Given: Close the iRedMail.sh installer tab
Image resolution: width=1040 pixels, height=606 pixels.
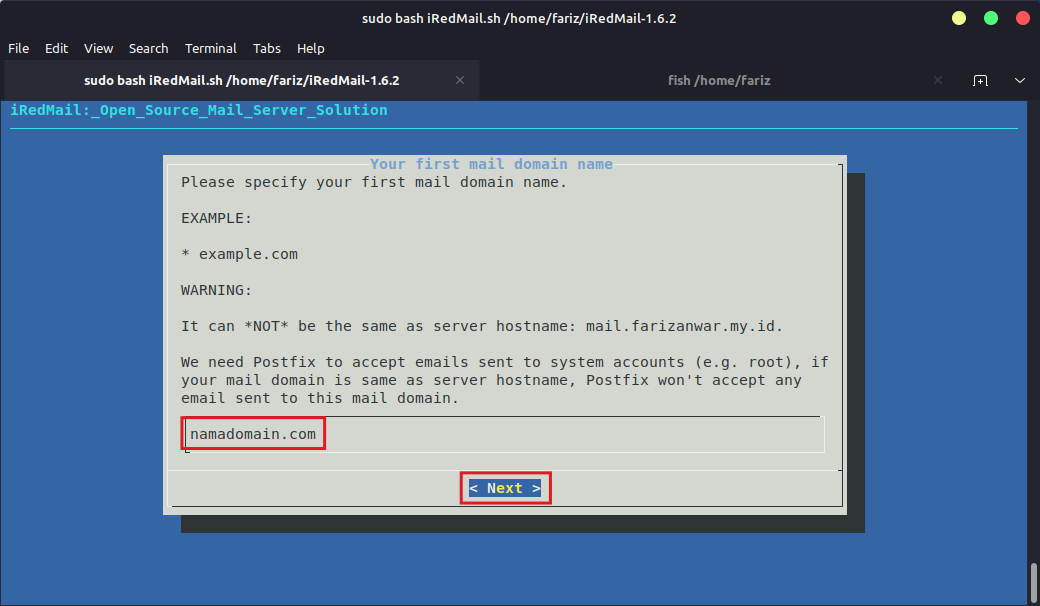Looking at the screenshot, I should (x=459, y=80).
